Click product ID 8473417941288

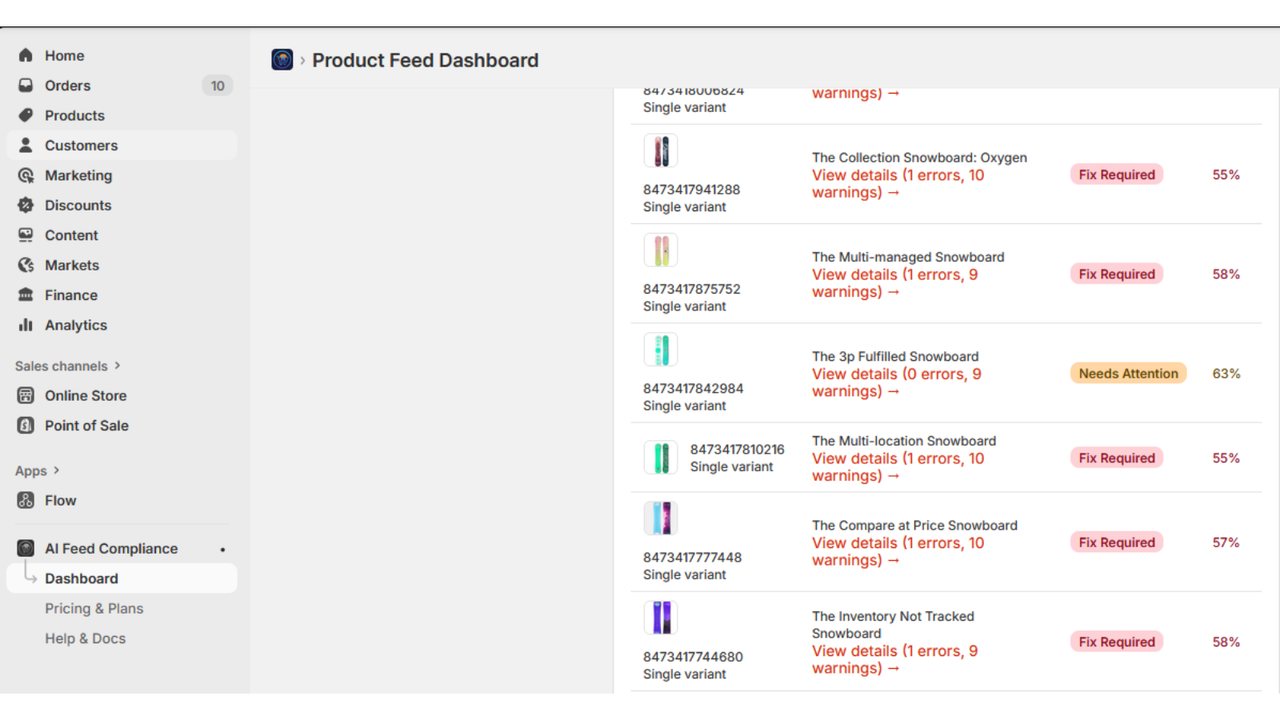click(692, 190)
